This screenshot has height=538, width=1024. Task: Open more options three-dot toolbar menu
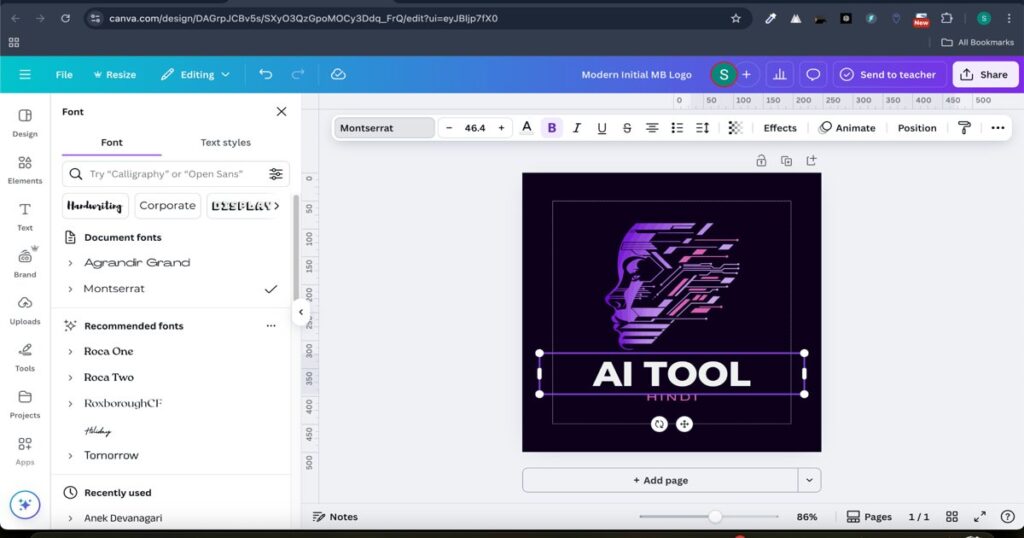click(x=997, y=128)
